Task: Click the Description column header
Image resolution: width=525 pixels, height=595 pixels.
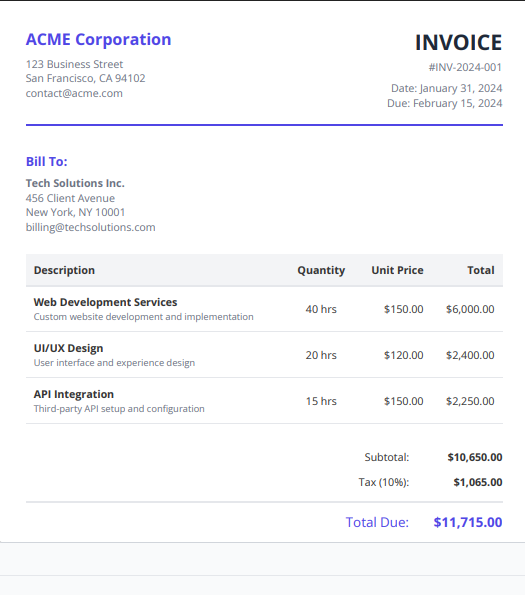Action: tap(64, 270)
